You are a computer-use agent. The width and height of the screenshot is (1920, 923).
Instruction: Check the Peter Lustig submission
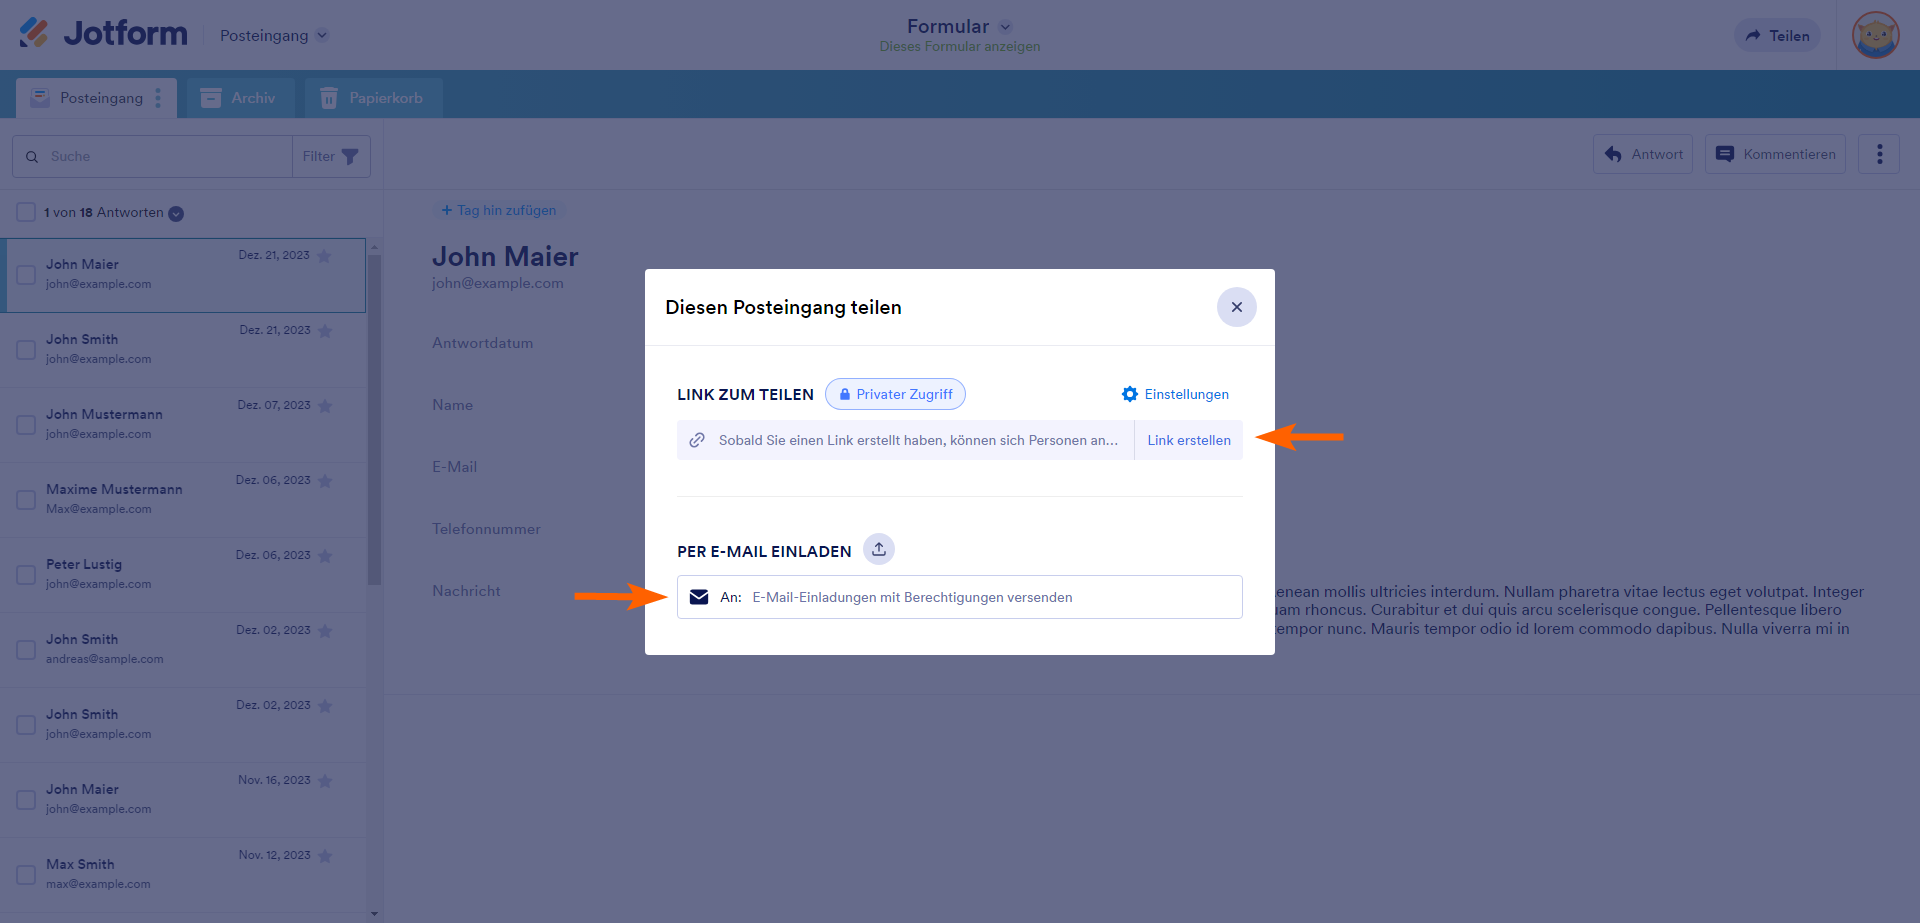coord(26,575)
